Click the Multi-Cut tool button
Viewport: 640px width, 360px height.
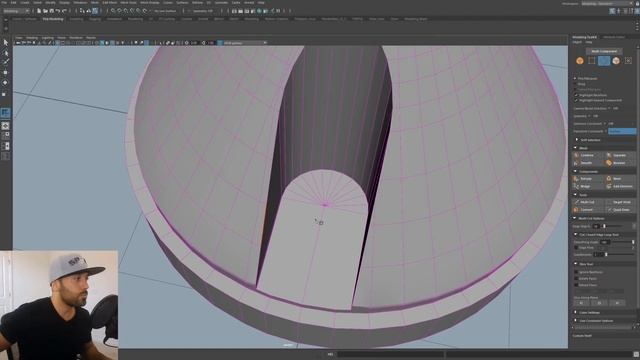[x=588, y=202]
